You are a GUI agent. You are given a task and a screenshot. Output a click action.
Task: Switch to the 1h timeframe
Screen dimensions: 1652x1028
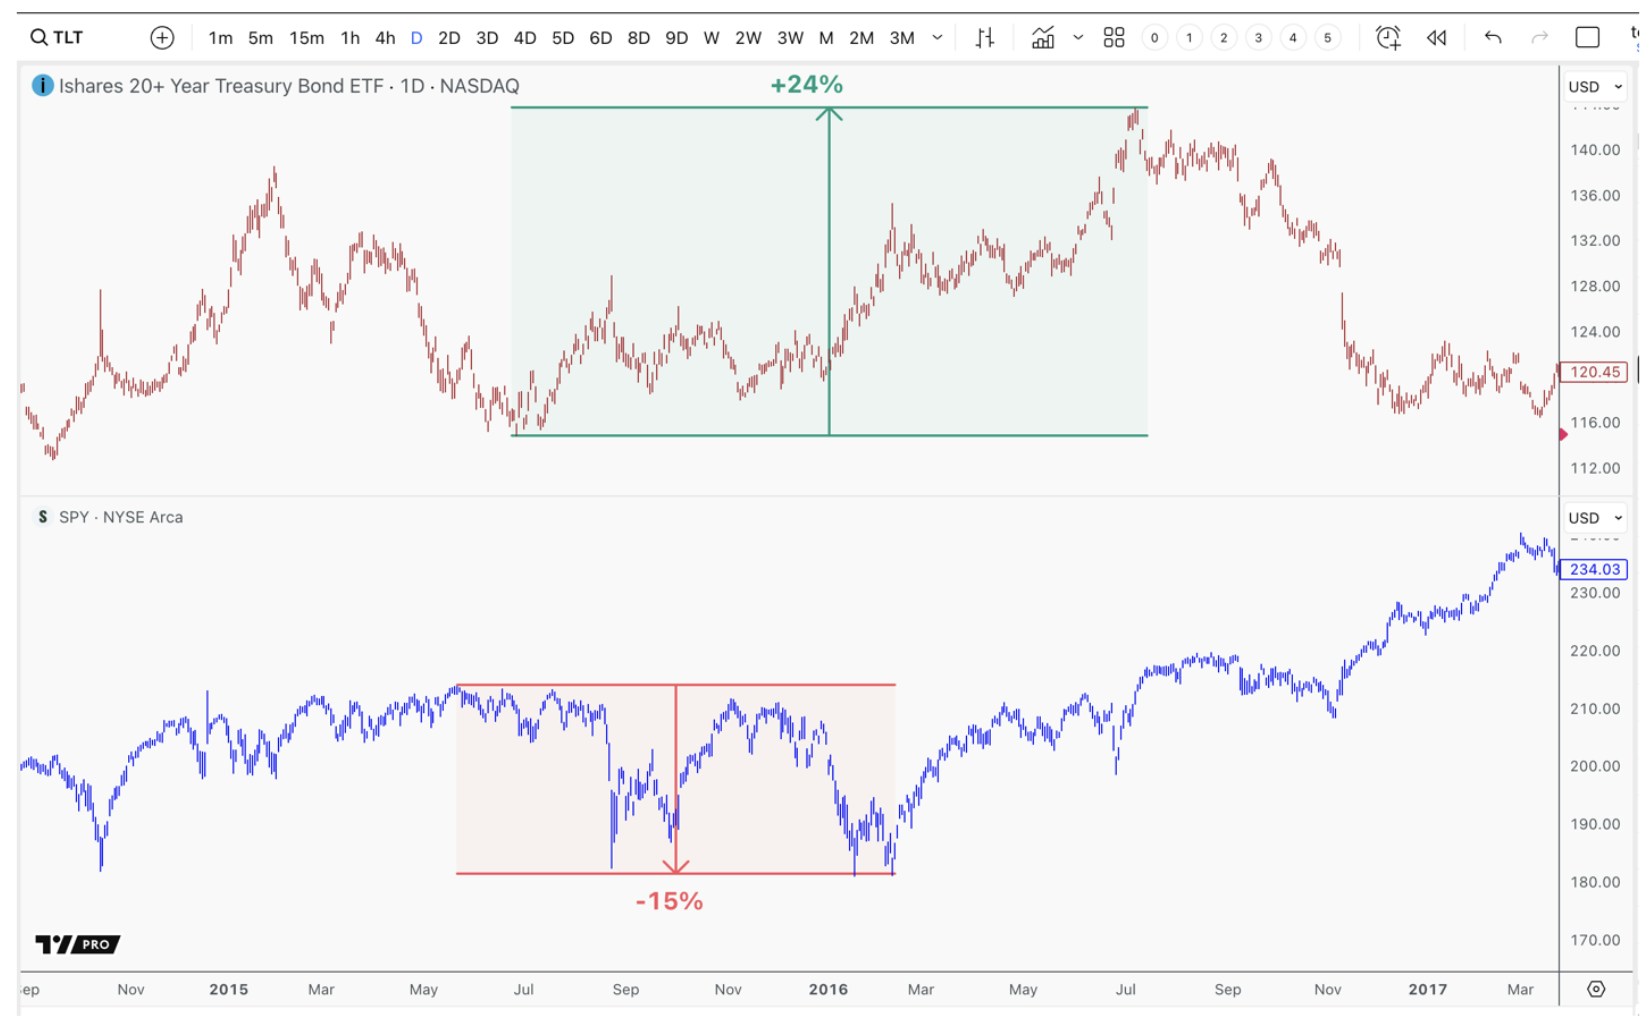pyautogui.click(x=349, y=37)
